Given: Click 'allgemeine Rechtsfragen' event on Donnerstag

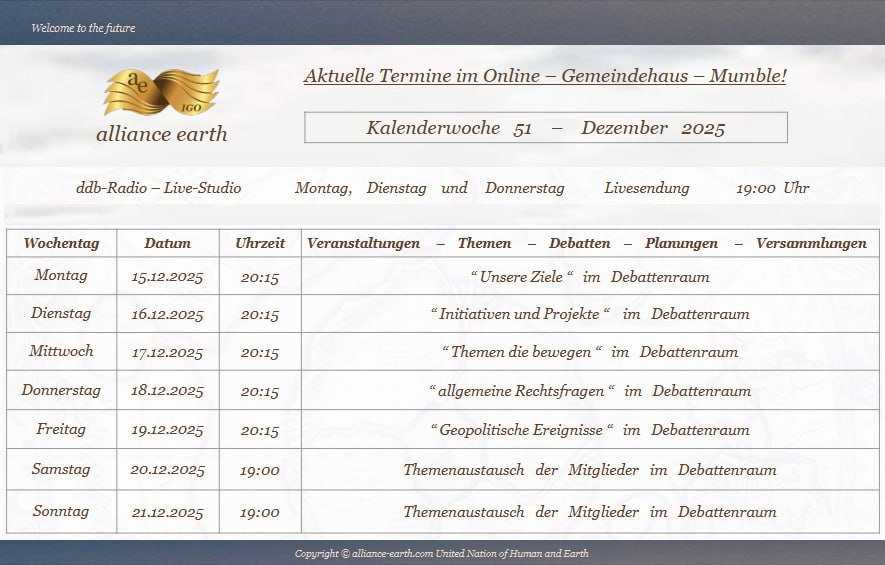Looking at the screenshot, I should [x=590, y=391].
